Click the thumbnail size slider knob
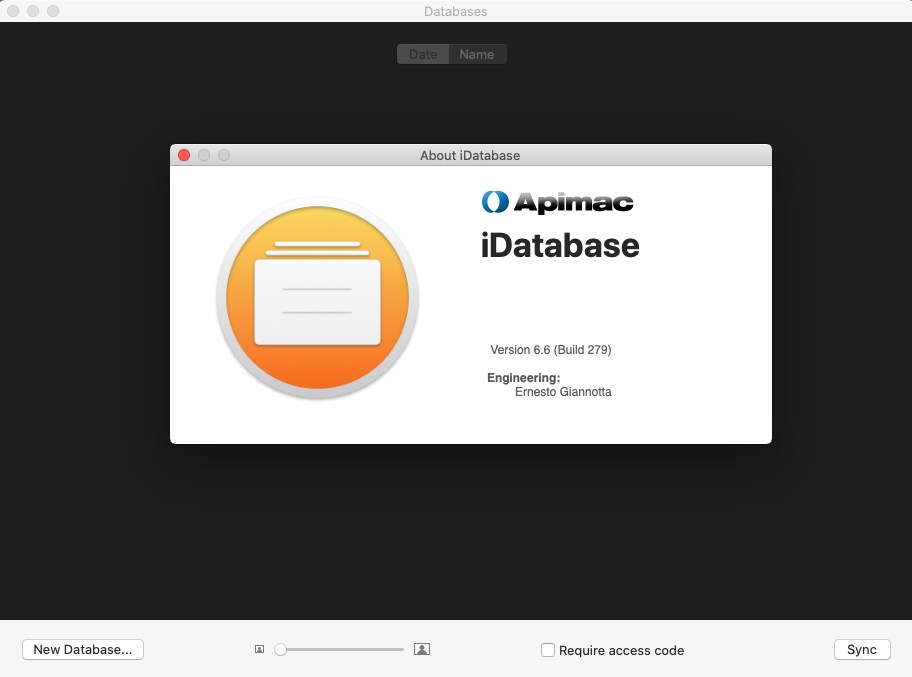Viewport: 912px width, 677px height. (280, 650)
